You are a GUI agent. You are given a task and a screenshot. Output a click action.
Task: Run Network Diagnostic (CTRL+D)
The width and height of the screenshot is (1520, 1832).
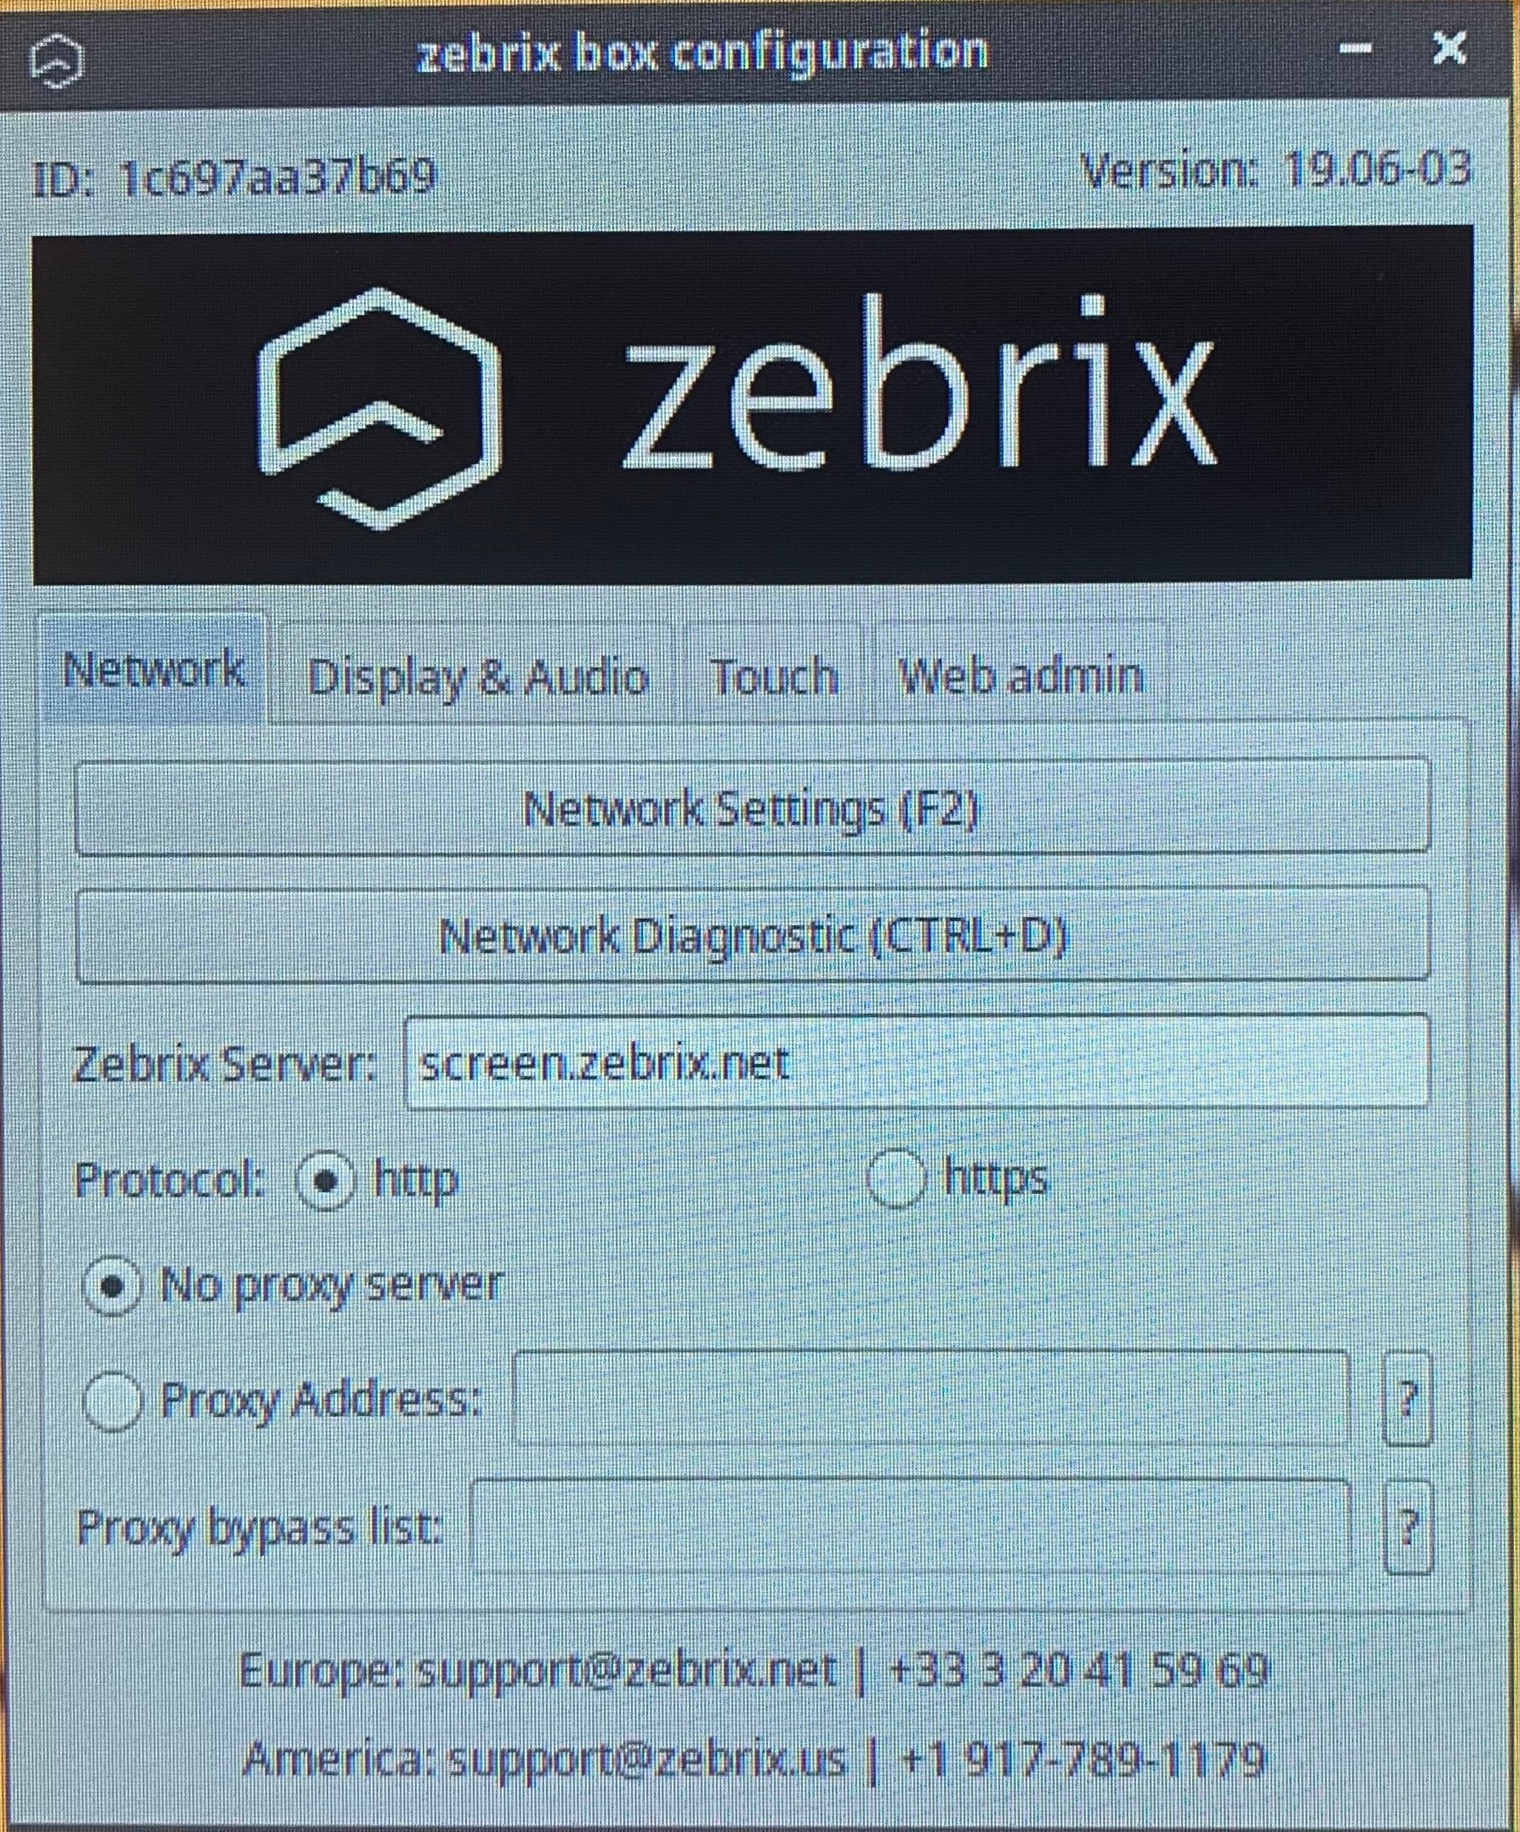pos(752,936)
